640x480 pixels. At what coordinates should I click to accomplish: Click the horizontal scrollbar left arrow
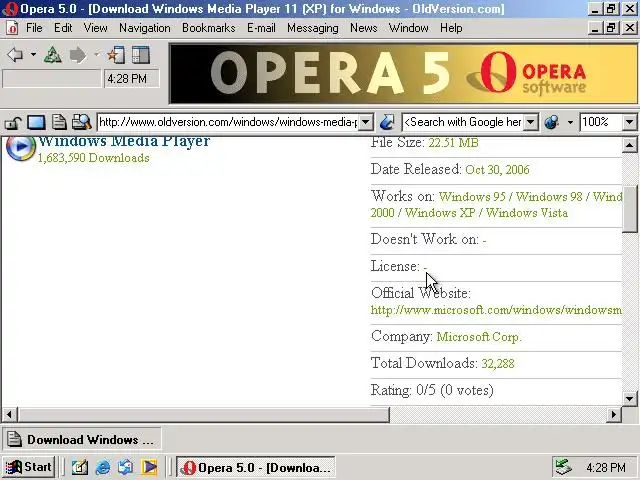coord(9,415)
